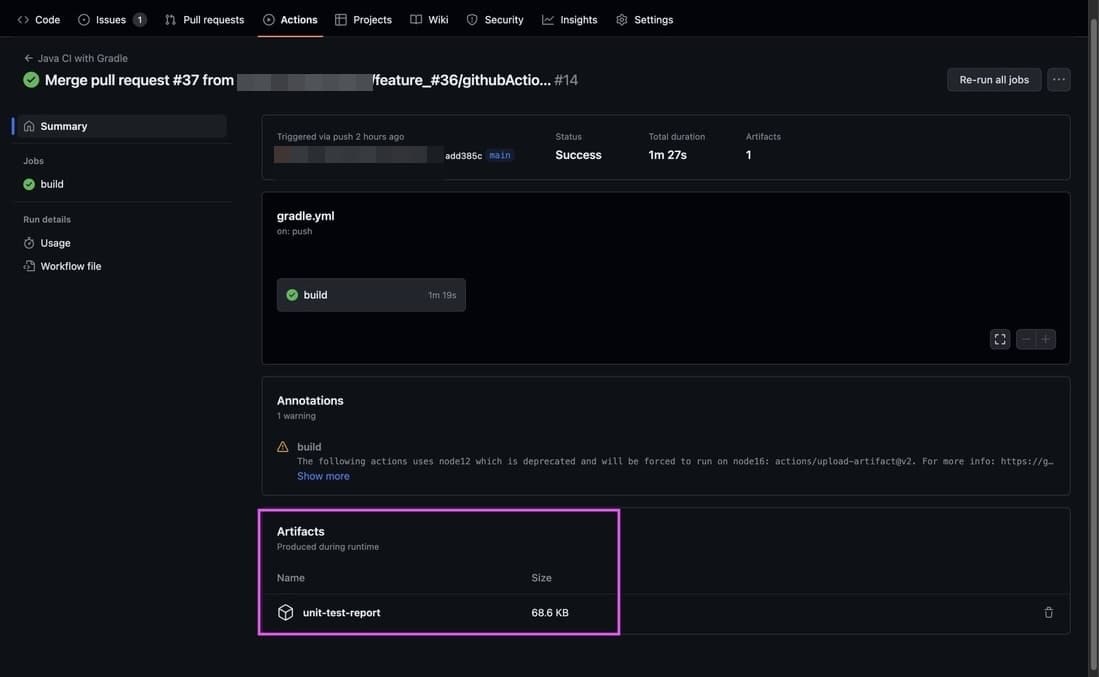
Task: Click Re-run all jobs button
Action: coord(994,80)
